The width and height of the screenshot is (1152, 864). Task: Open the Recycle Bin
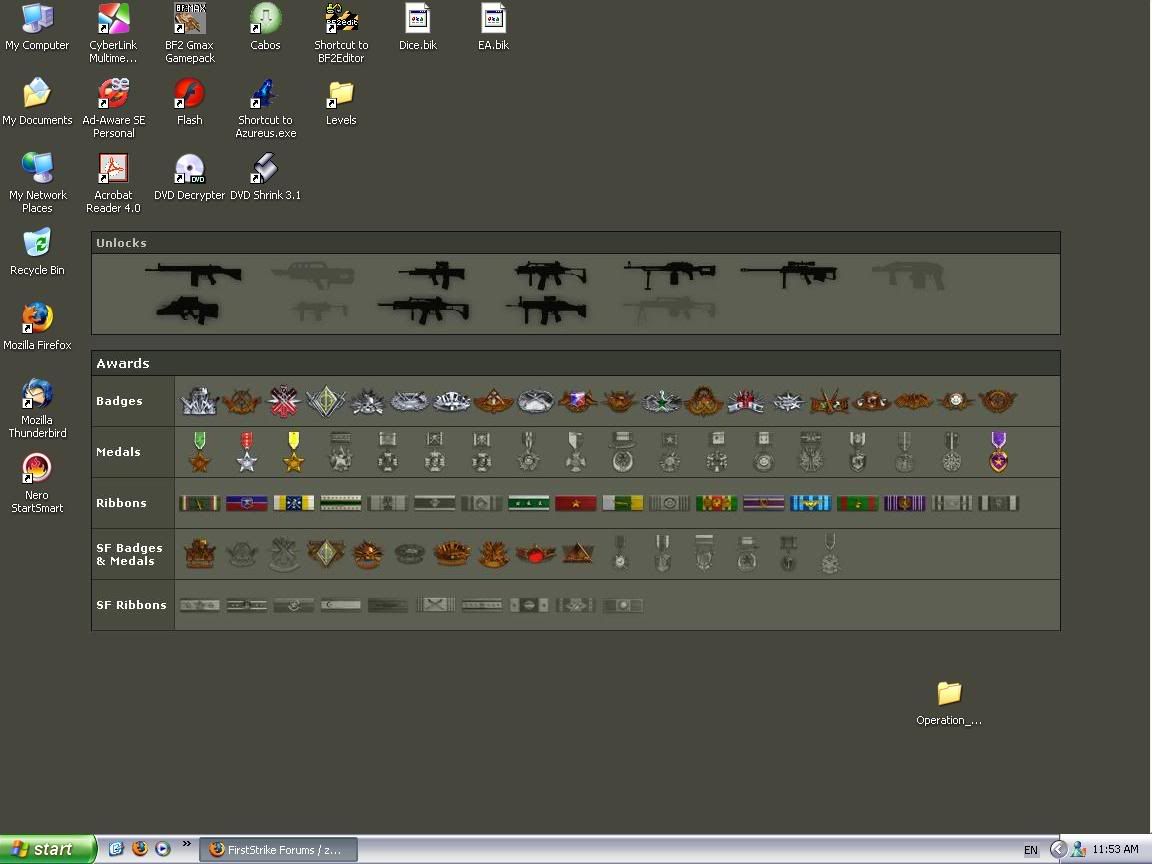pyautogui.click(x=37, y=252)
